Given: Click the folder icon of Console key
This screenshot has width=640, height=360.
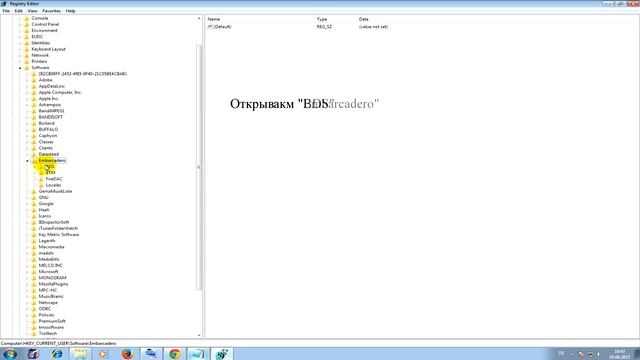Looking at the screenshot, I should coord(27,18).
